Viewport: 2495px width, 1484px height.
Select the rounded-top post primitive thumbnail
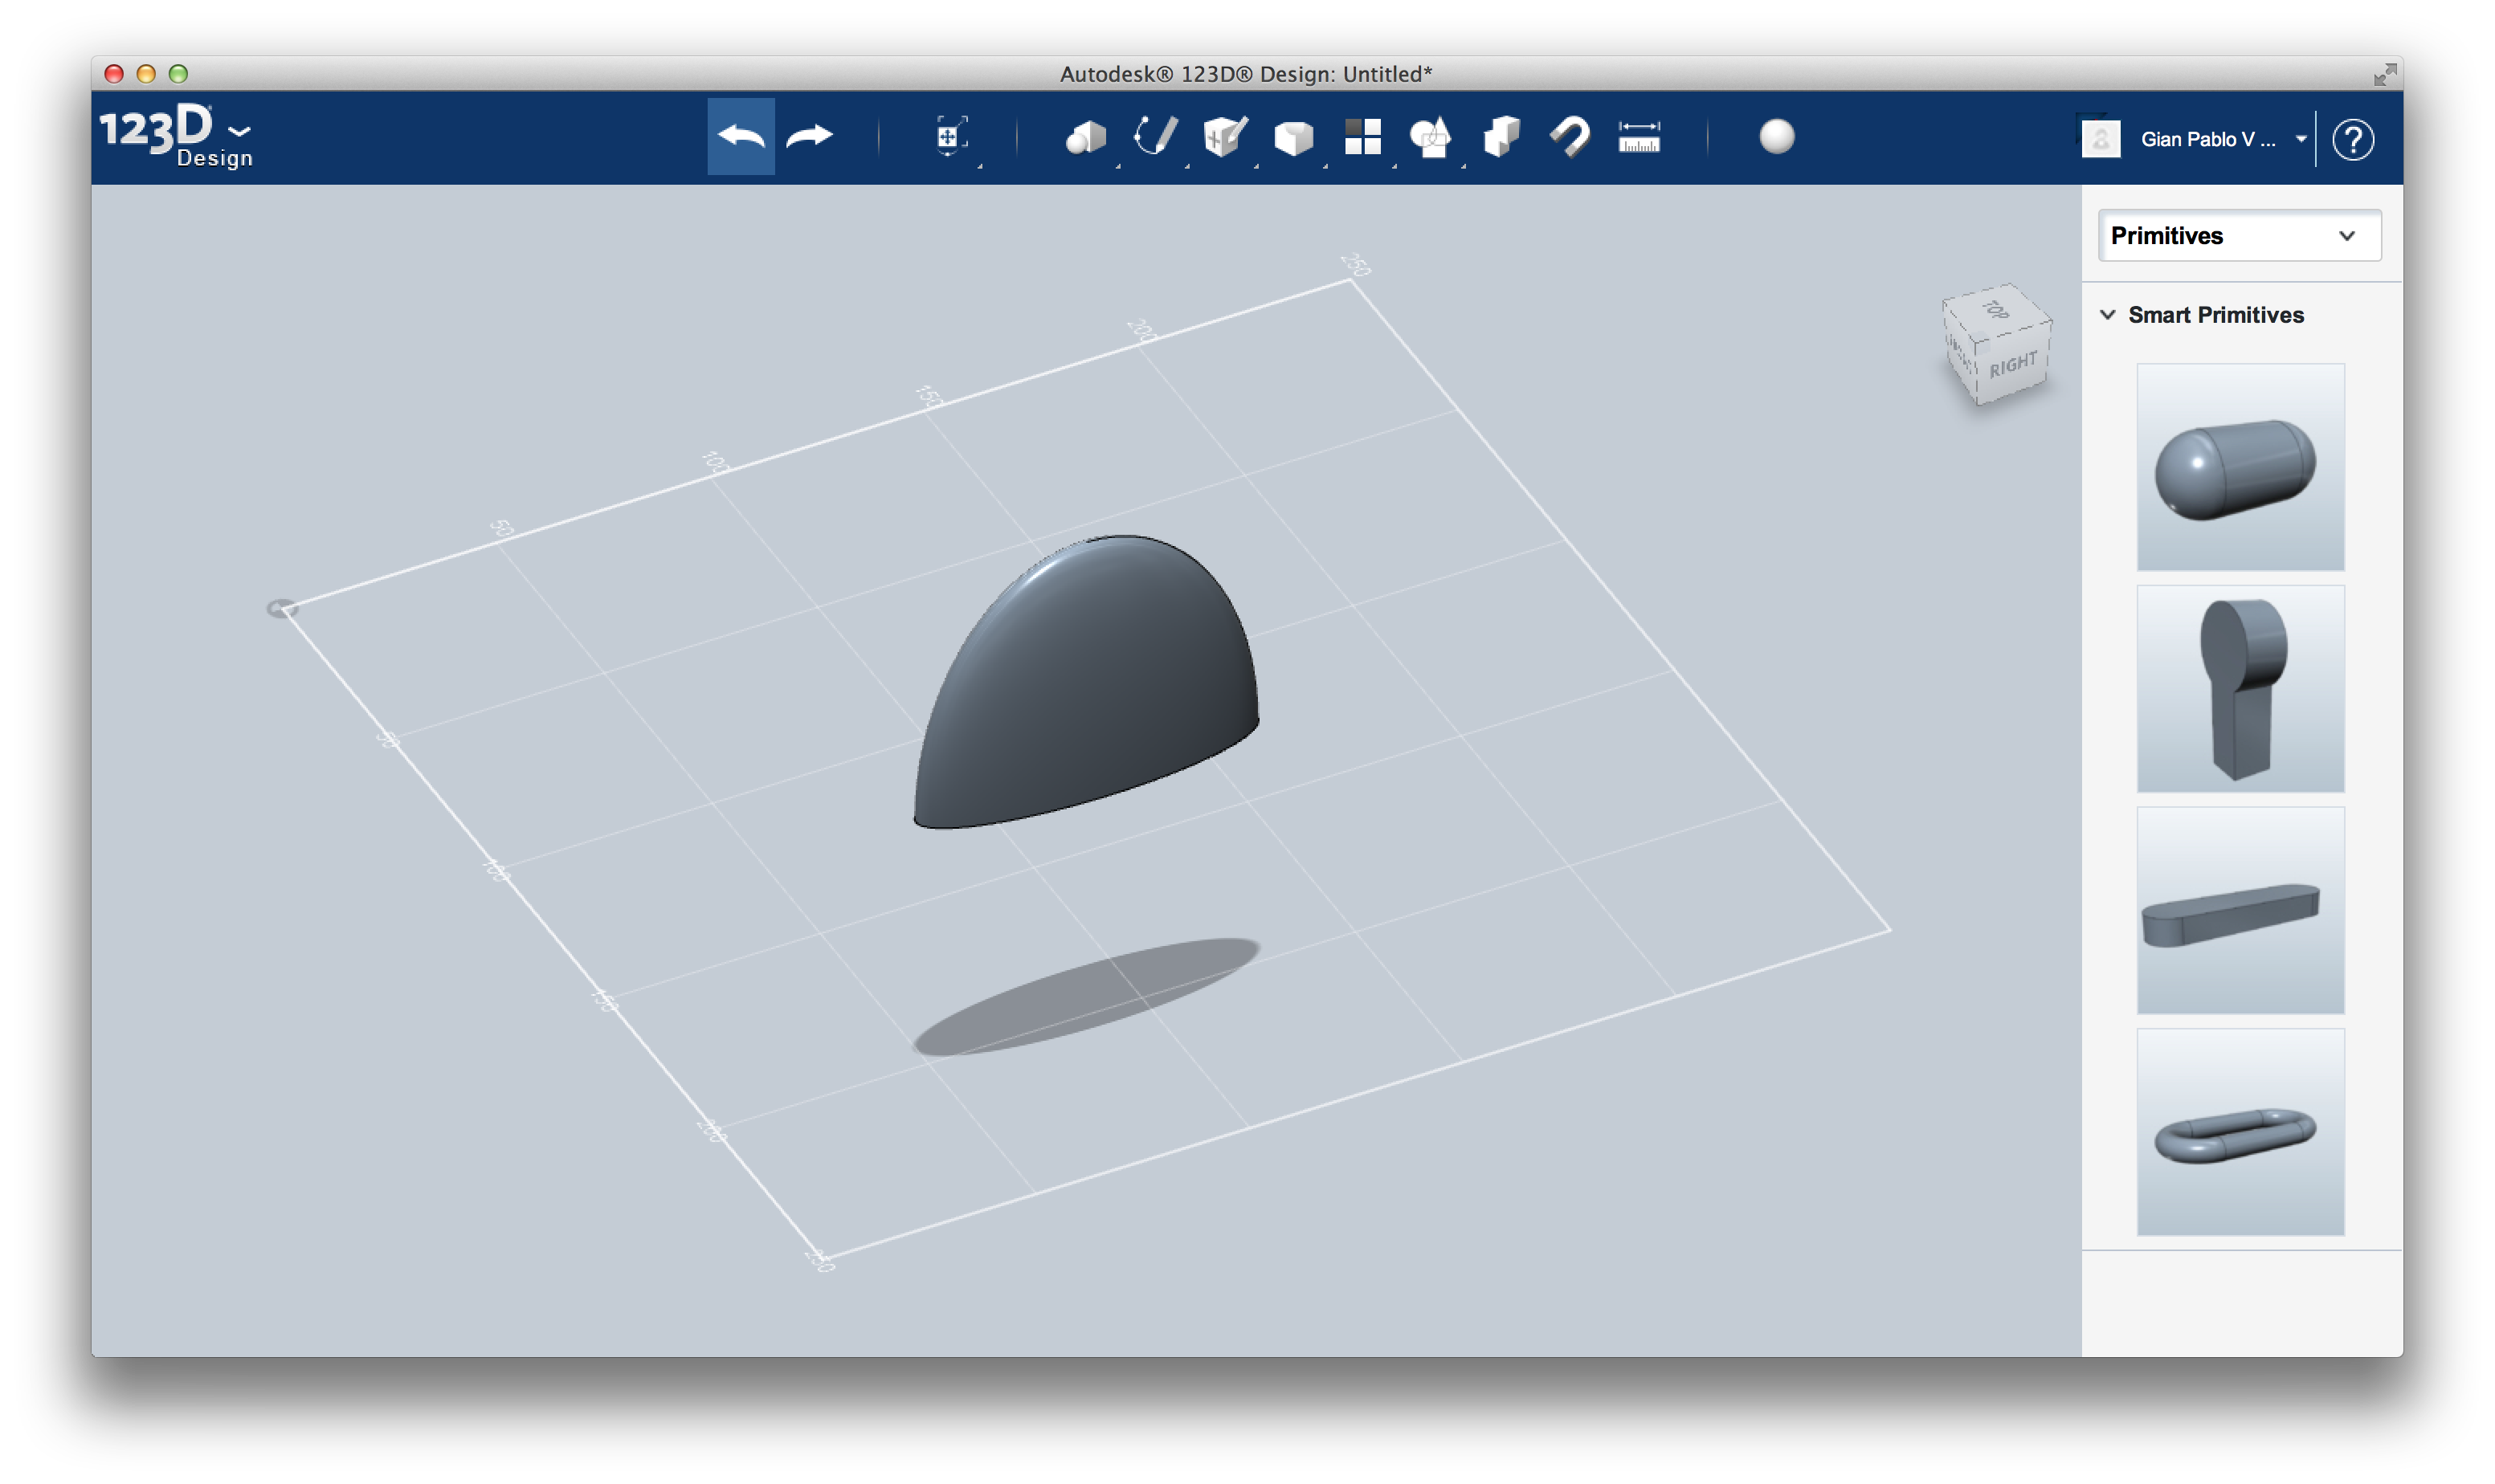(x=2240, y=689)
